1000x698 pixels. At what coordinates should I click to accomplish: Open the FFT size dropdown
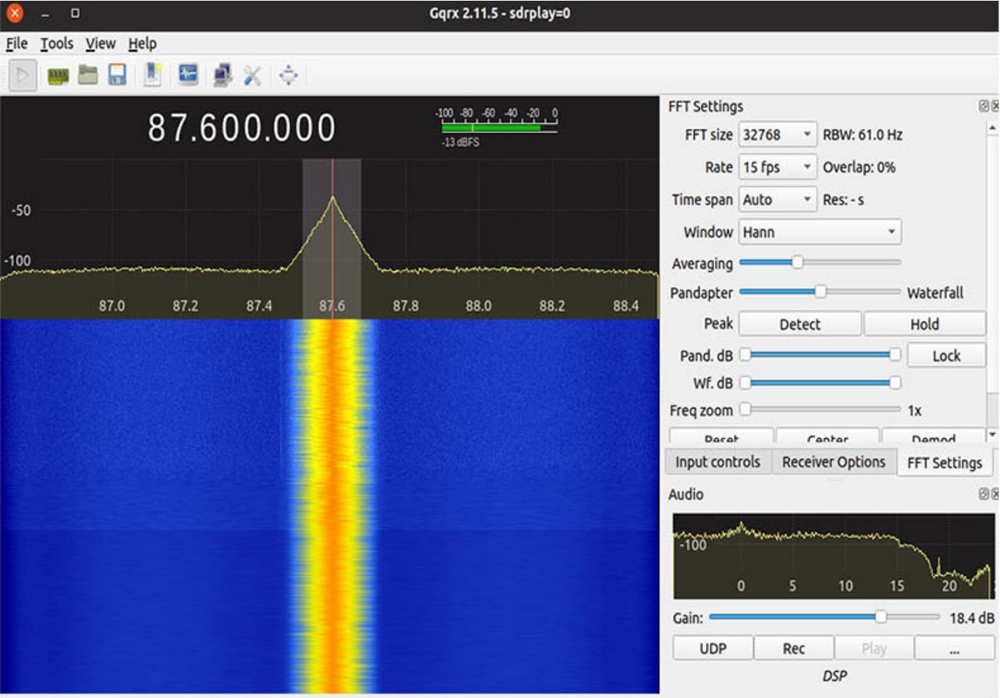[x=777, y=135]
